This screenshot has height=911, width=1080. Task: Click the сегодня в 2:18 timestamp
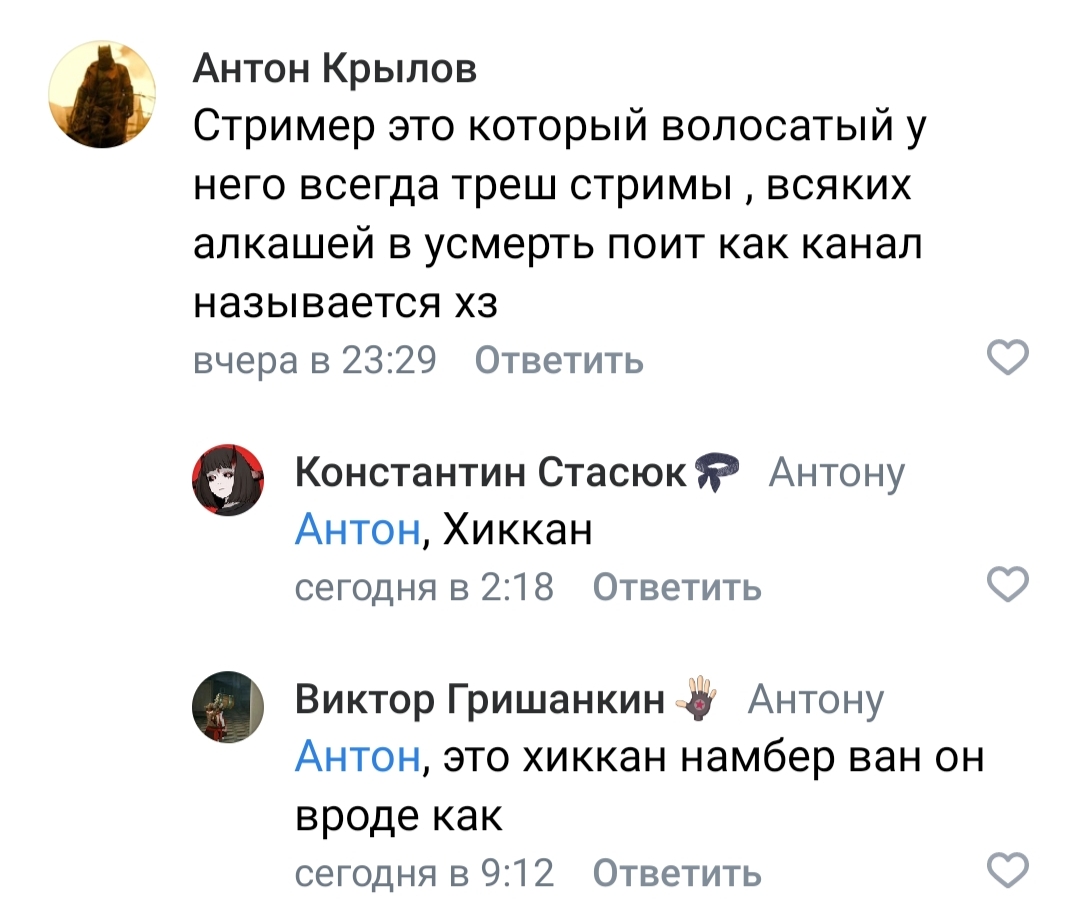coord(424,587)
